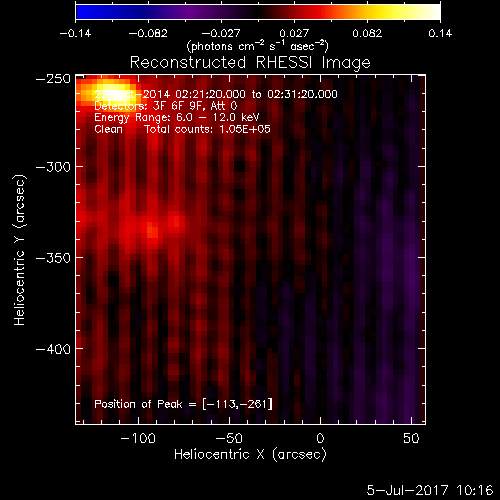The height and width of the screenshot is (500, 500).
Task: Click the time range '02:21:20.000 to 02:31:20.000'
Action: (256, 94)
